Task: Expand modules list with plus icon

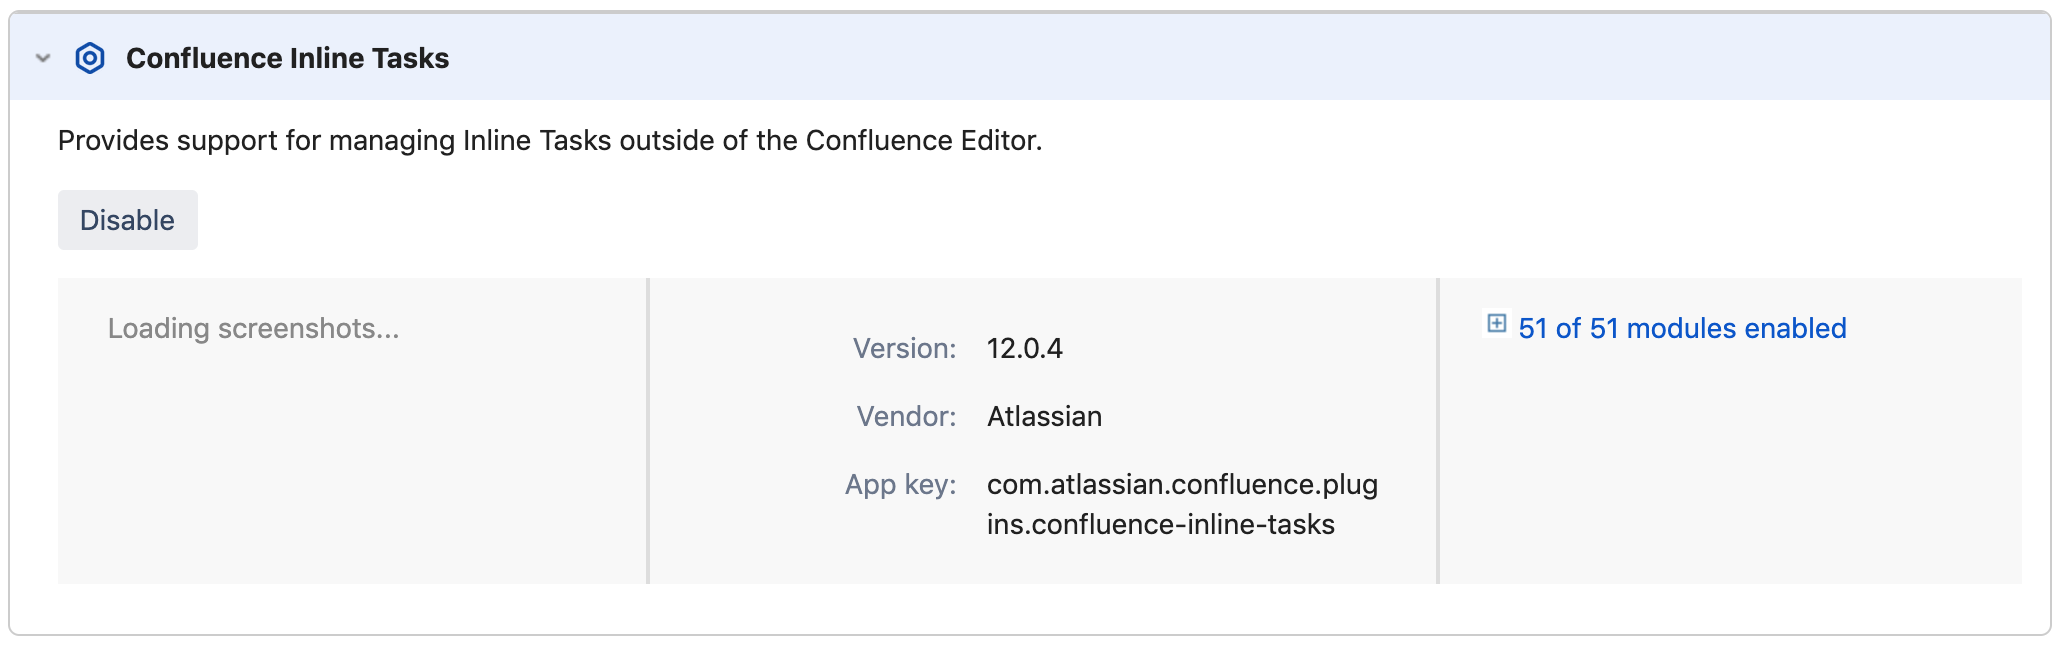Action: (x=1496, y=323)
